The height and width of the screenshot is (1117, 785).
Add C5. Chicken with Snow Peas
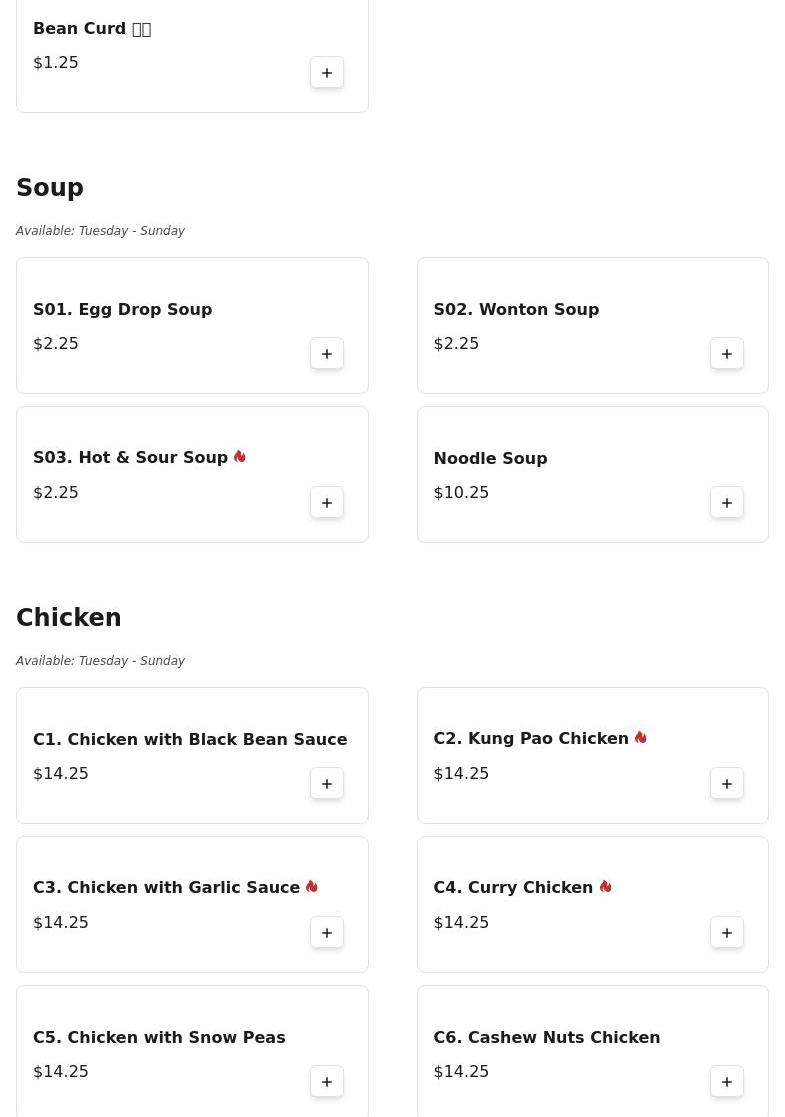coord(327,1082)
